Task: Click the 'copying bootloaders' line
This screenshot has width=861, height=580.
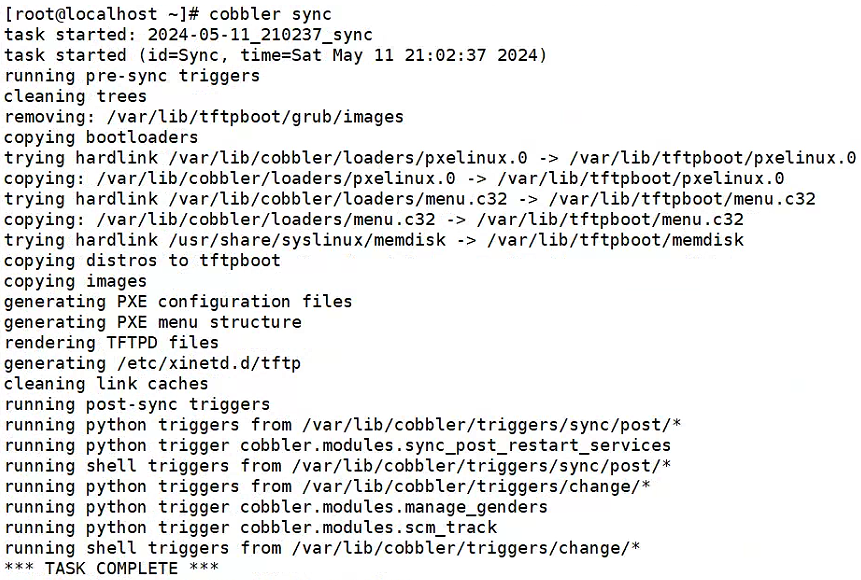Action: pos(101,137)
